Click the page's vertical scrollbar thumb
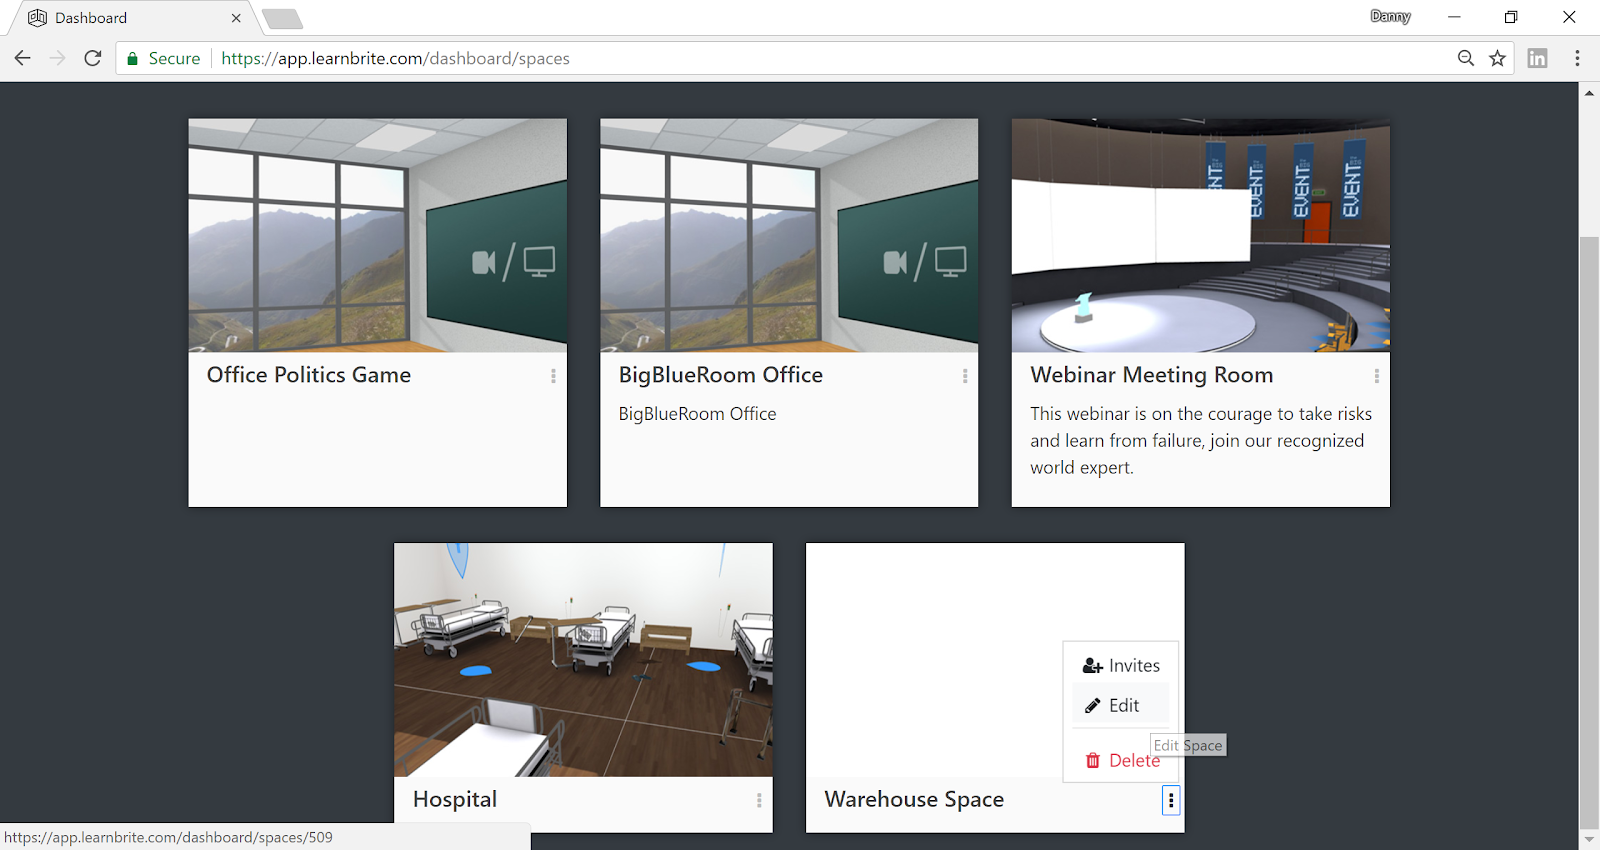This screenshot has width=1600, height=850. tap(1589, 533)
